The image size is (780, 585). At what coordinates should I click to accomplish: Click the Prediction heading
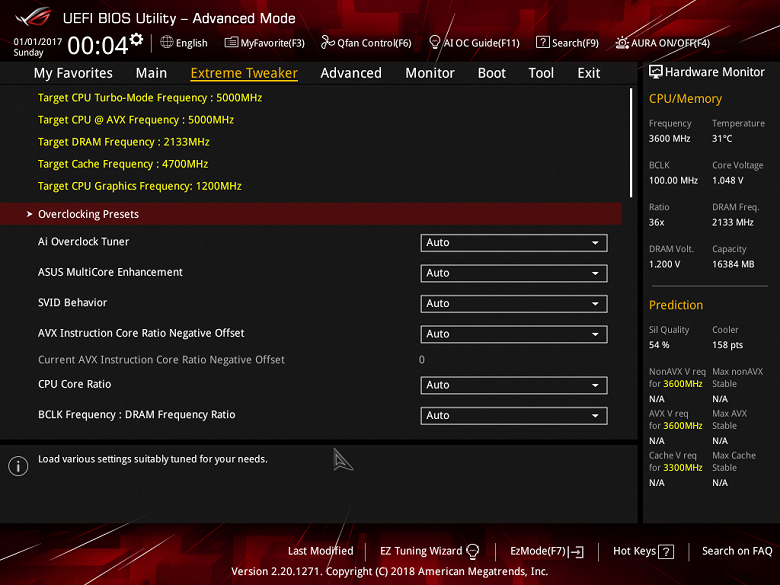(676, 305)
